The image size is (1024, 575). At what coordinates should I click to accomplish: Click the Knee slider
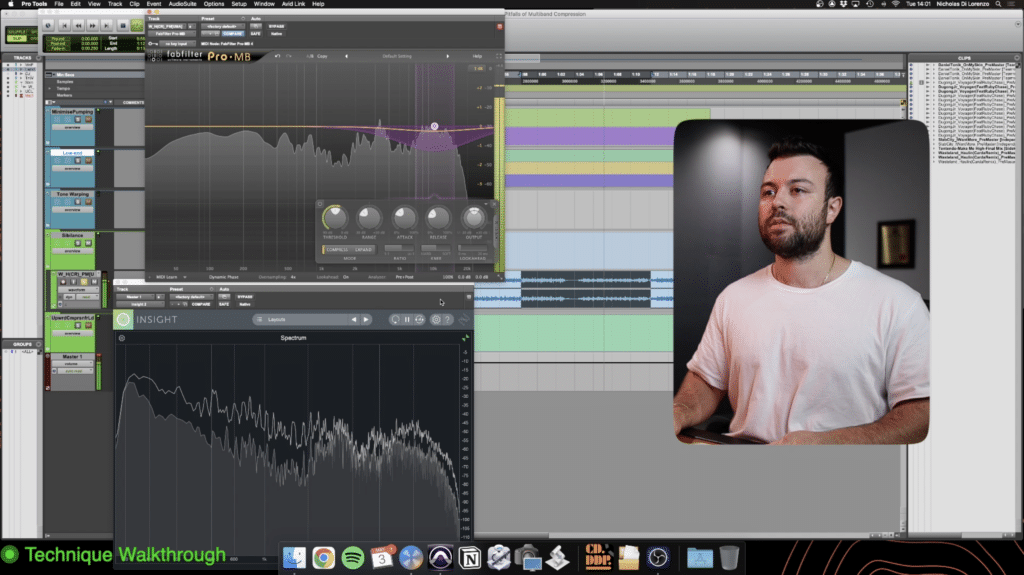pos(436,248)
